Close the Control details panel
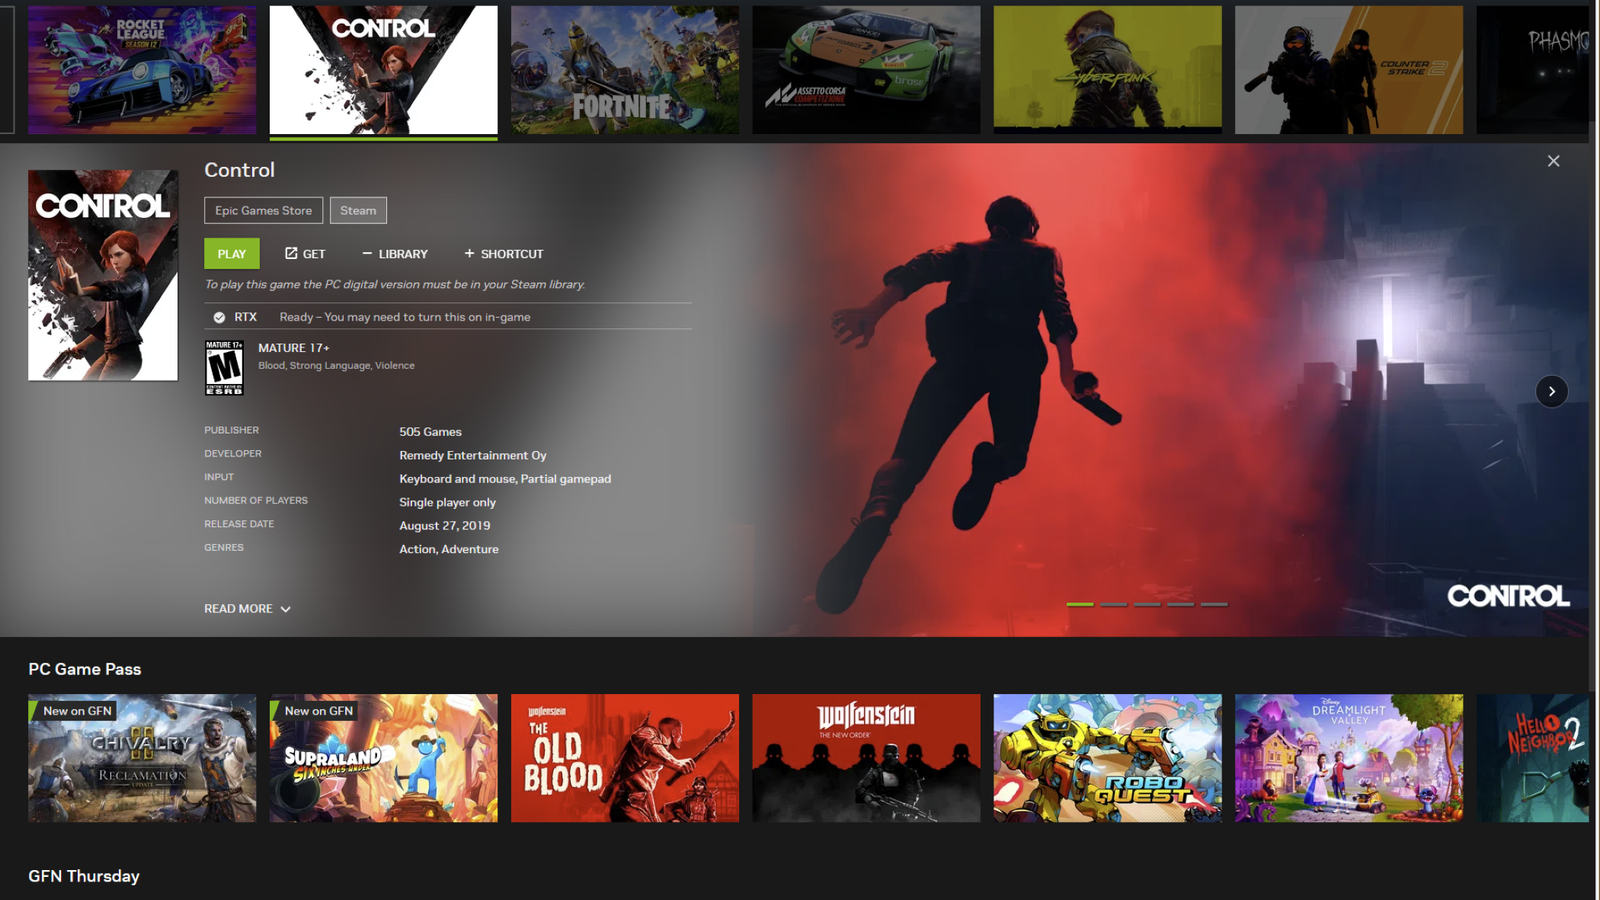Image resolution: width=1600 pixels, height=900 pixels. click(x=1553, y=161)
